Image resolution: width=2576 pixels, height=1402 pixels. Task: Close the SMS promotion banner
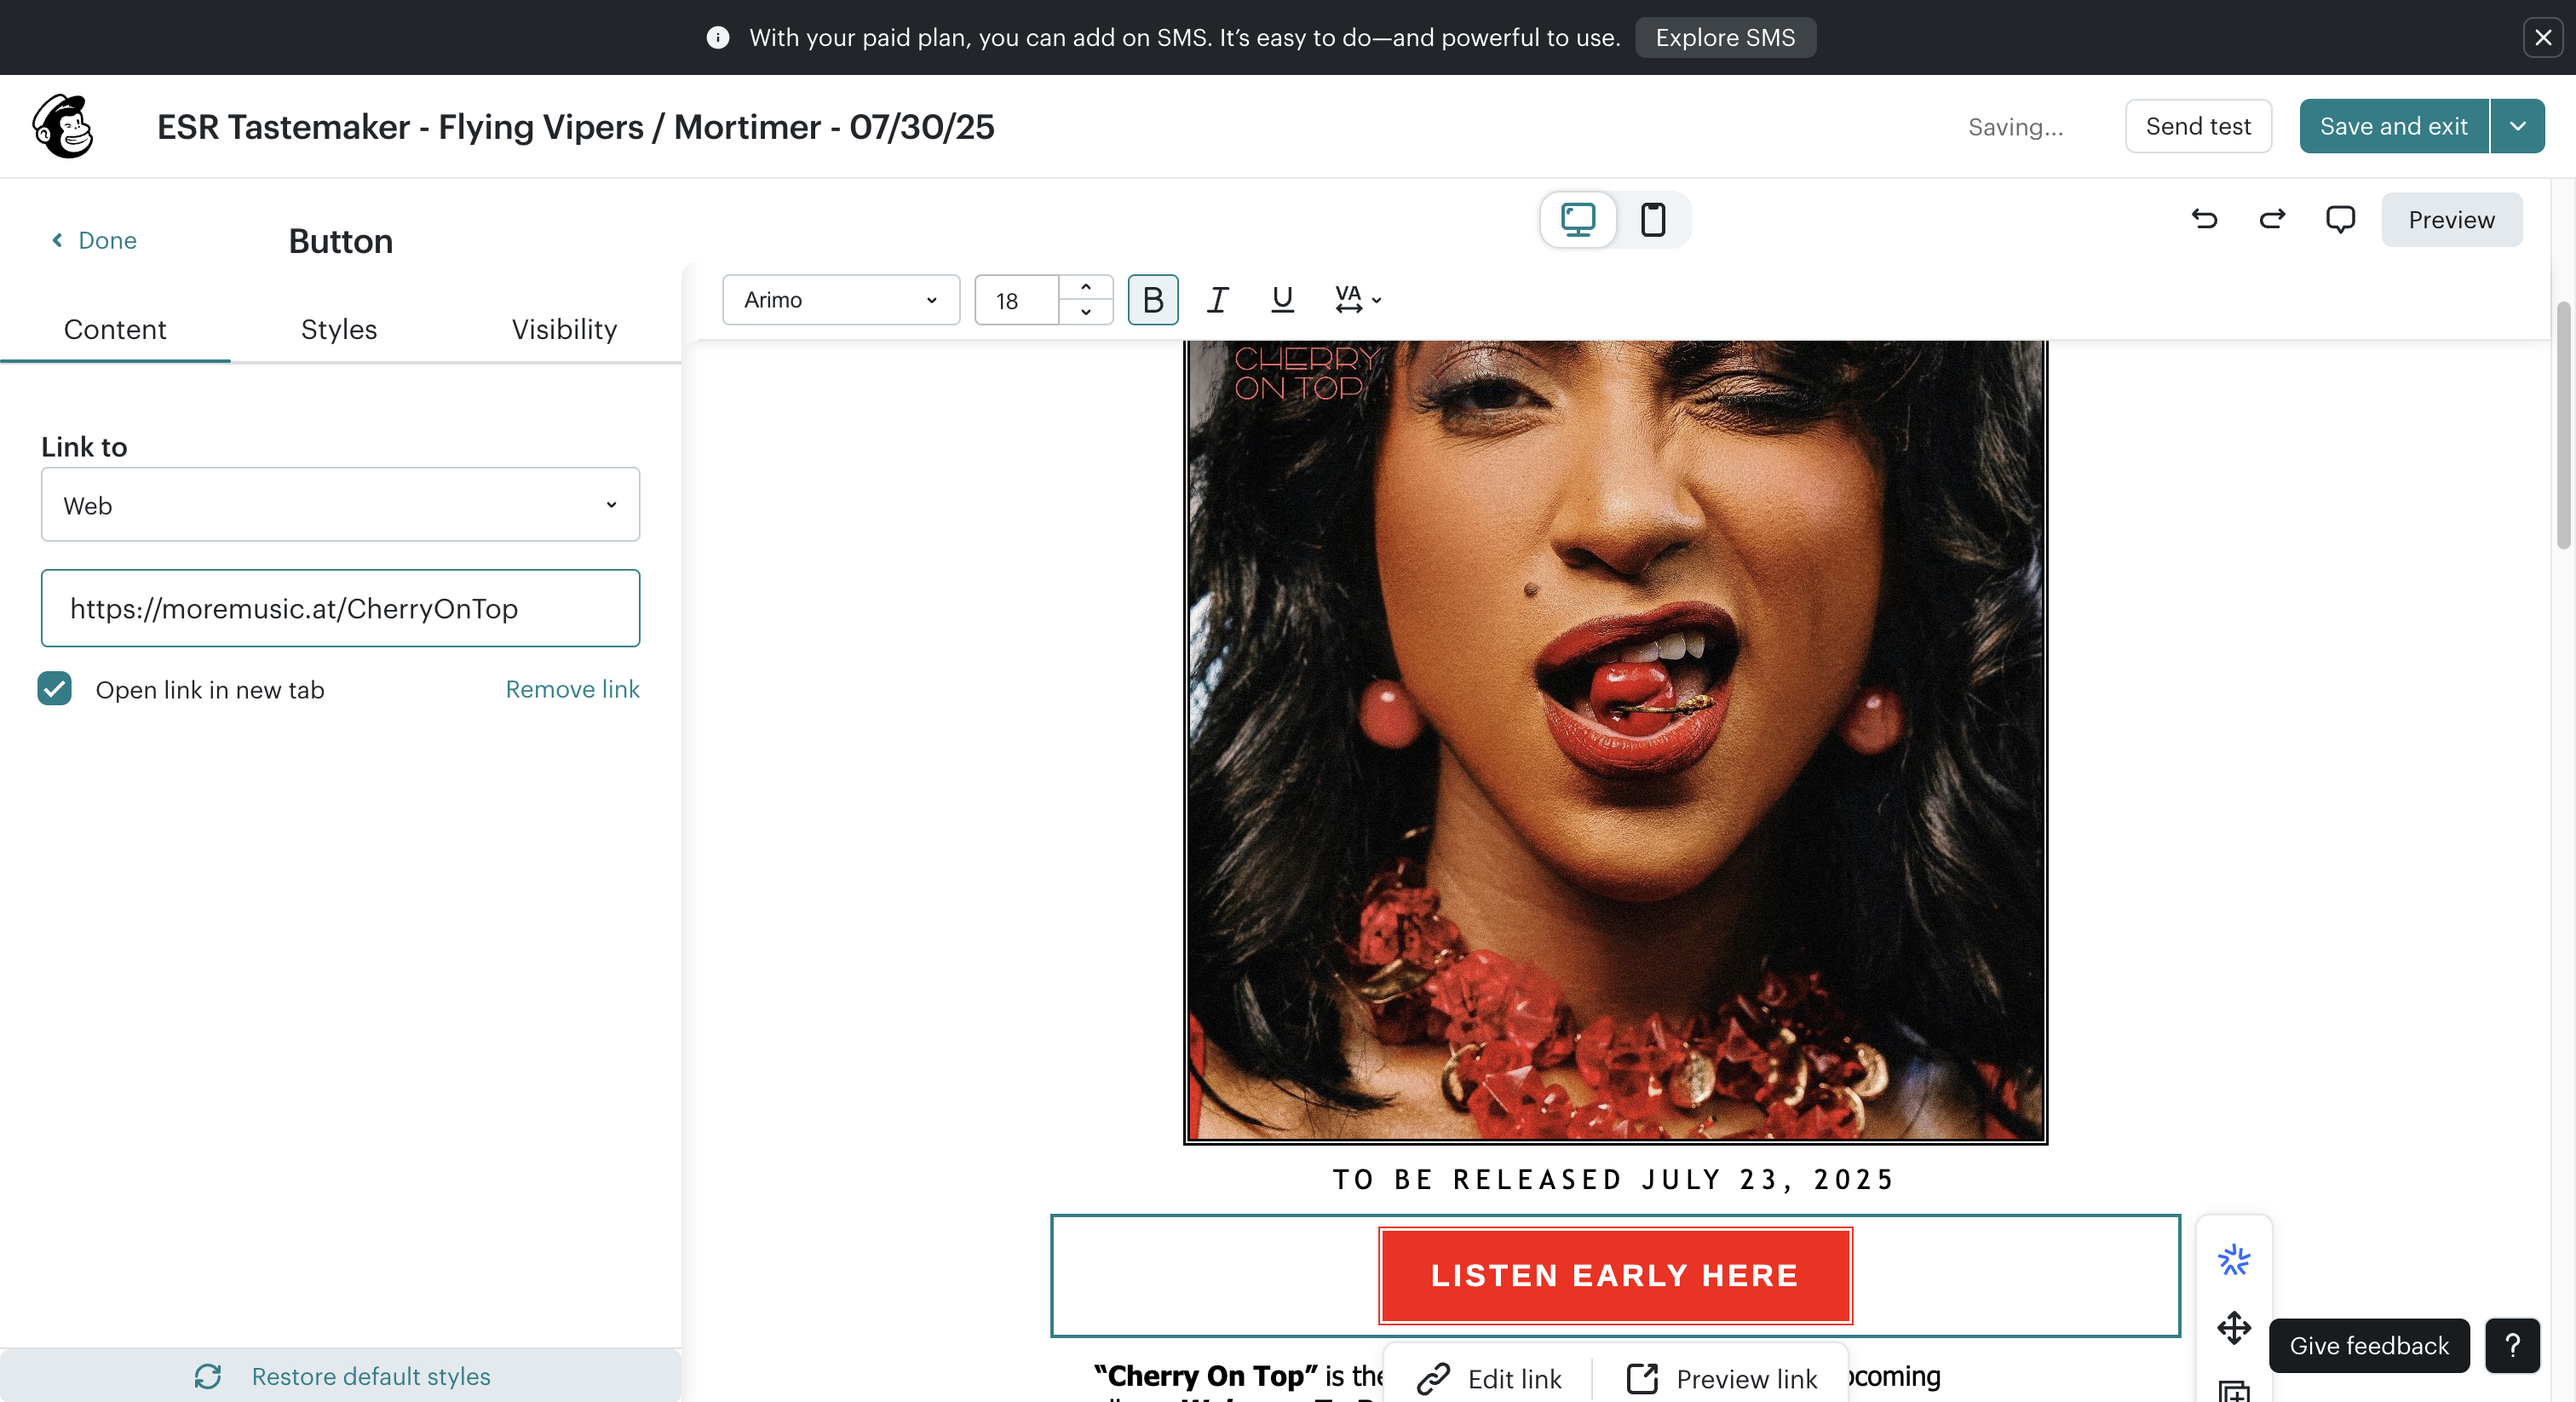click(2543, 38)
